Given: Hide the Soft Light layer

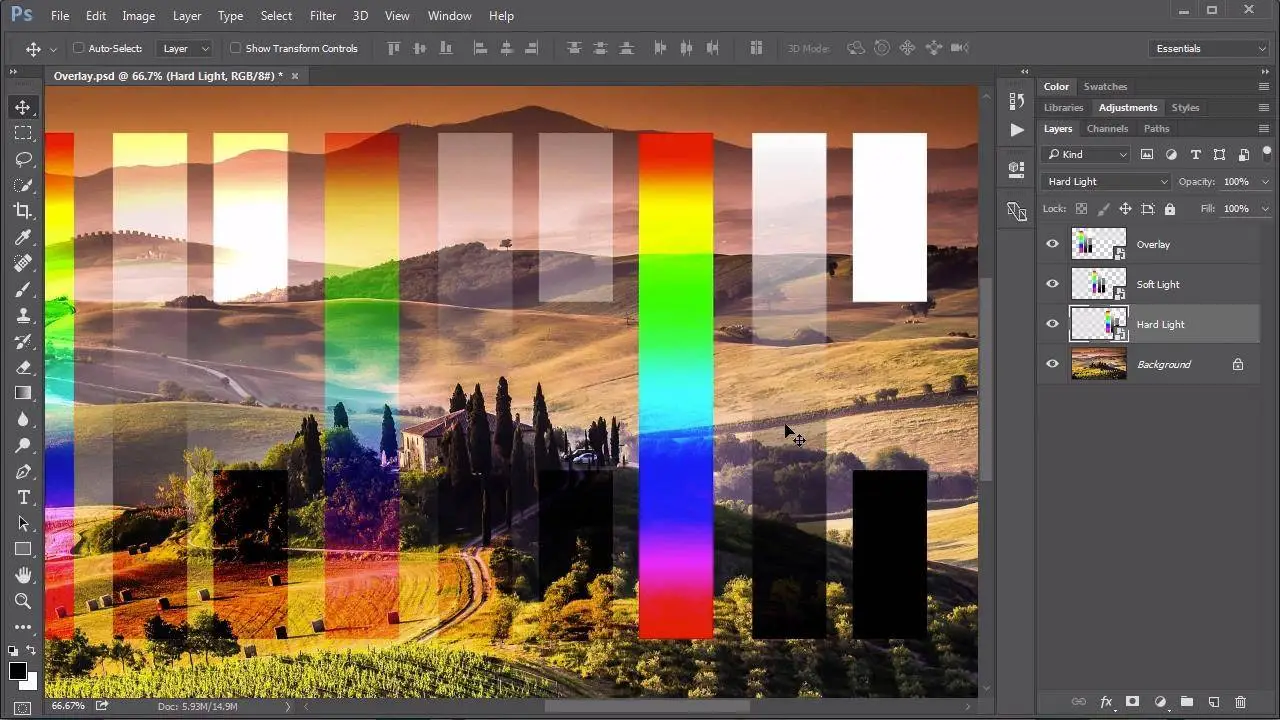Looking at the screenshot, I should pos(1052,284).
